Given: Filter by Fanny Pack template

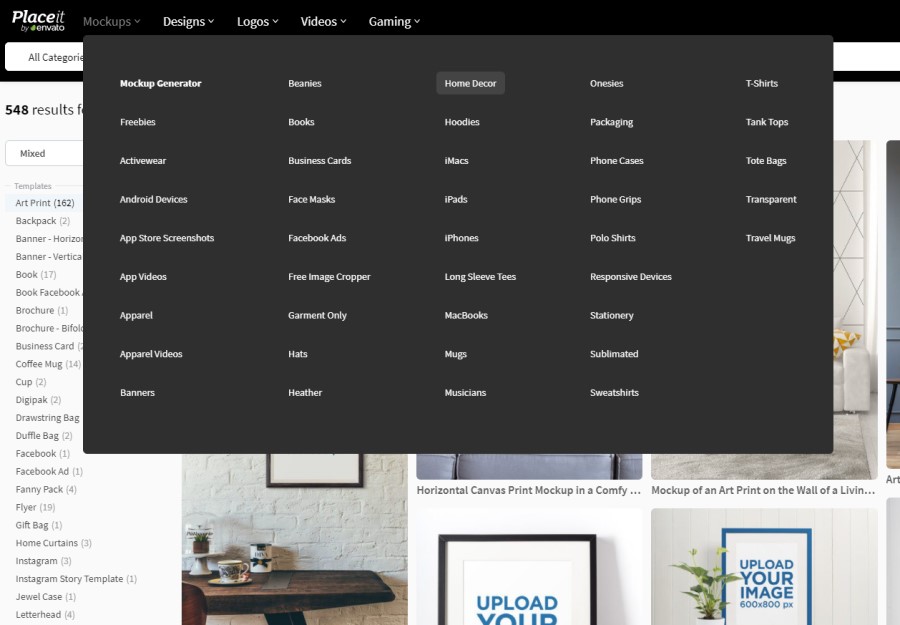Looking at the screenshot, I should coord(46,490).
